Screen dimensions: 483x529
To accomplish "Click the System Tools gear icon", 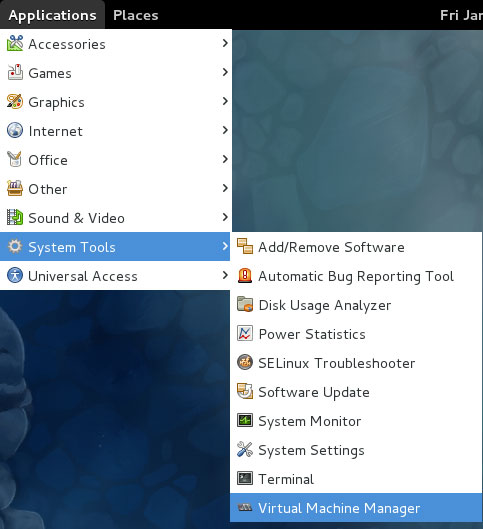I will (15, 247).
